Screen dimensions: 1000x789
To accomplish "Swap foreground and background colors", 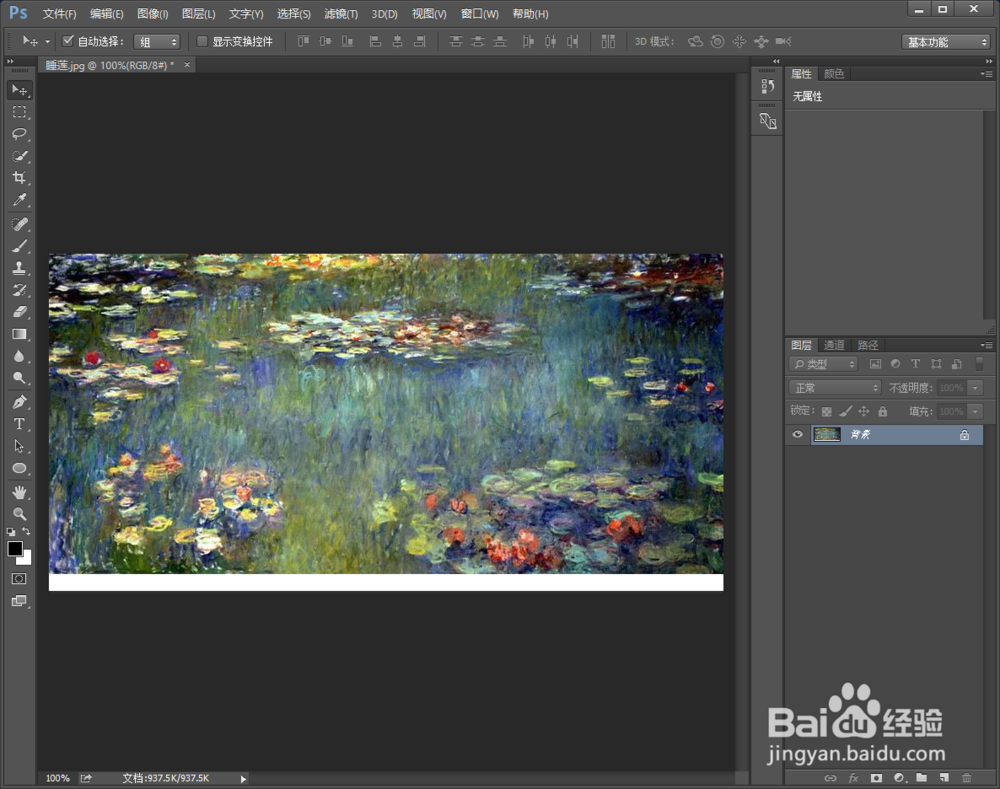I will (26, 531).
